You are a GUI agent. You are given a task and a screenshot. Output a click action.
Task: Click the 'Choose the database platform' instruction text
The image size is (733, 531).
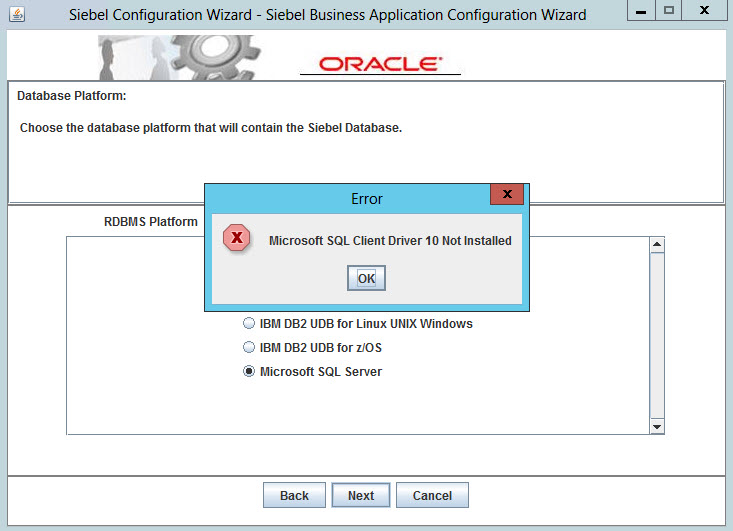click(x=211, y=128)
